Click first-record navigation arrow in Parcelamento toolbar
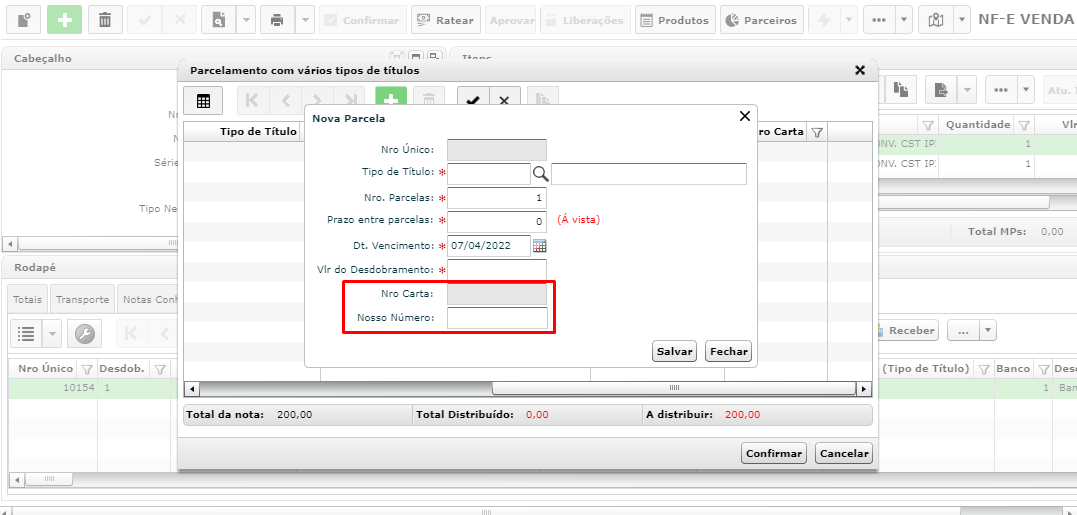Screen dimensions: 1077x515 click(252, 101)
